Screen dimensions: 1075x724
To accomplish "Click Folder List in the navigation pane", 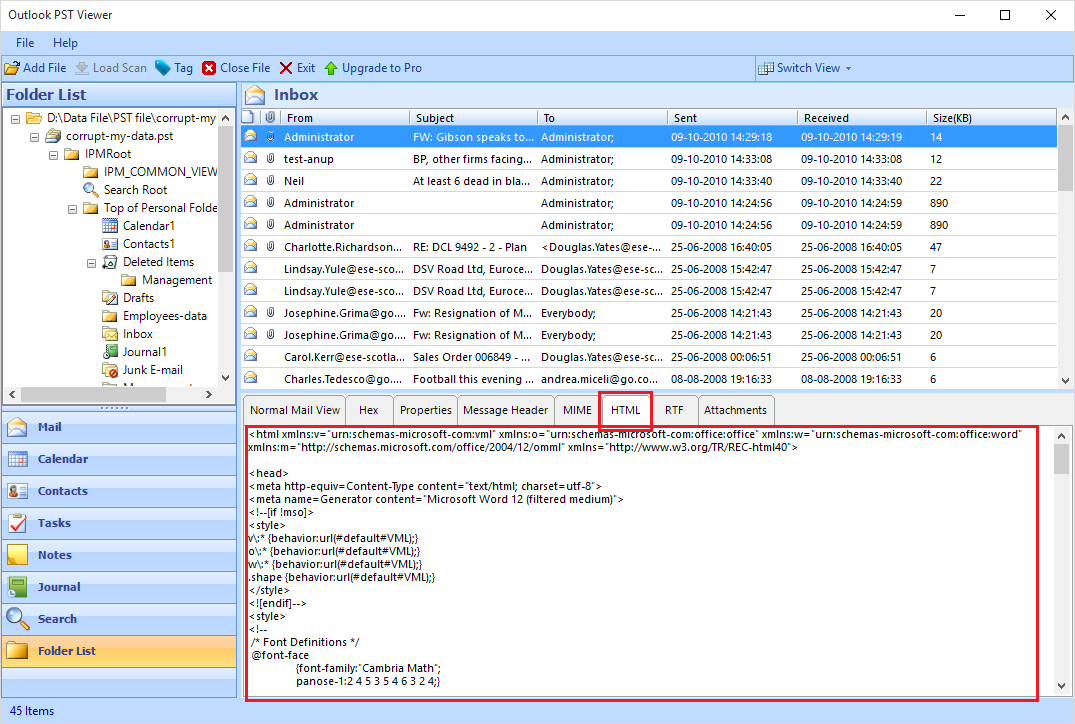I will [x=119, y=651].
